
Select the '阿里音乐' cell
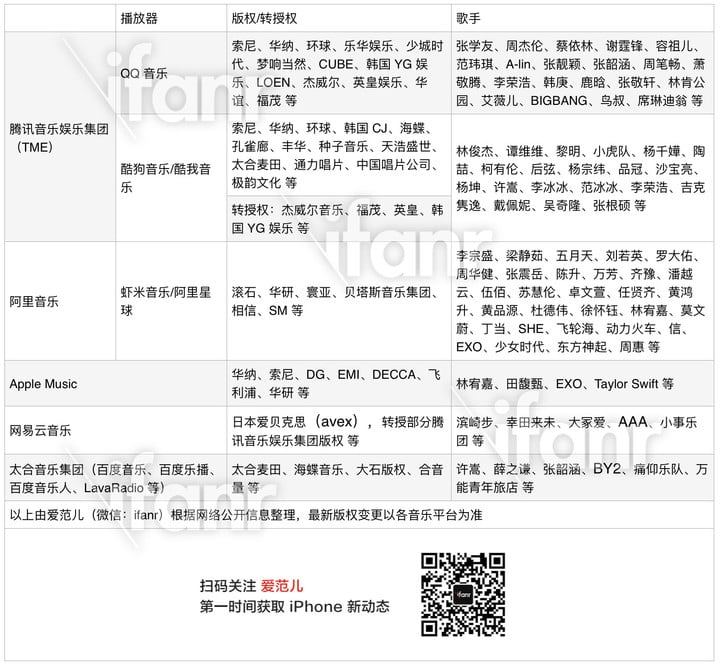[x=60, y=301]
